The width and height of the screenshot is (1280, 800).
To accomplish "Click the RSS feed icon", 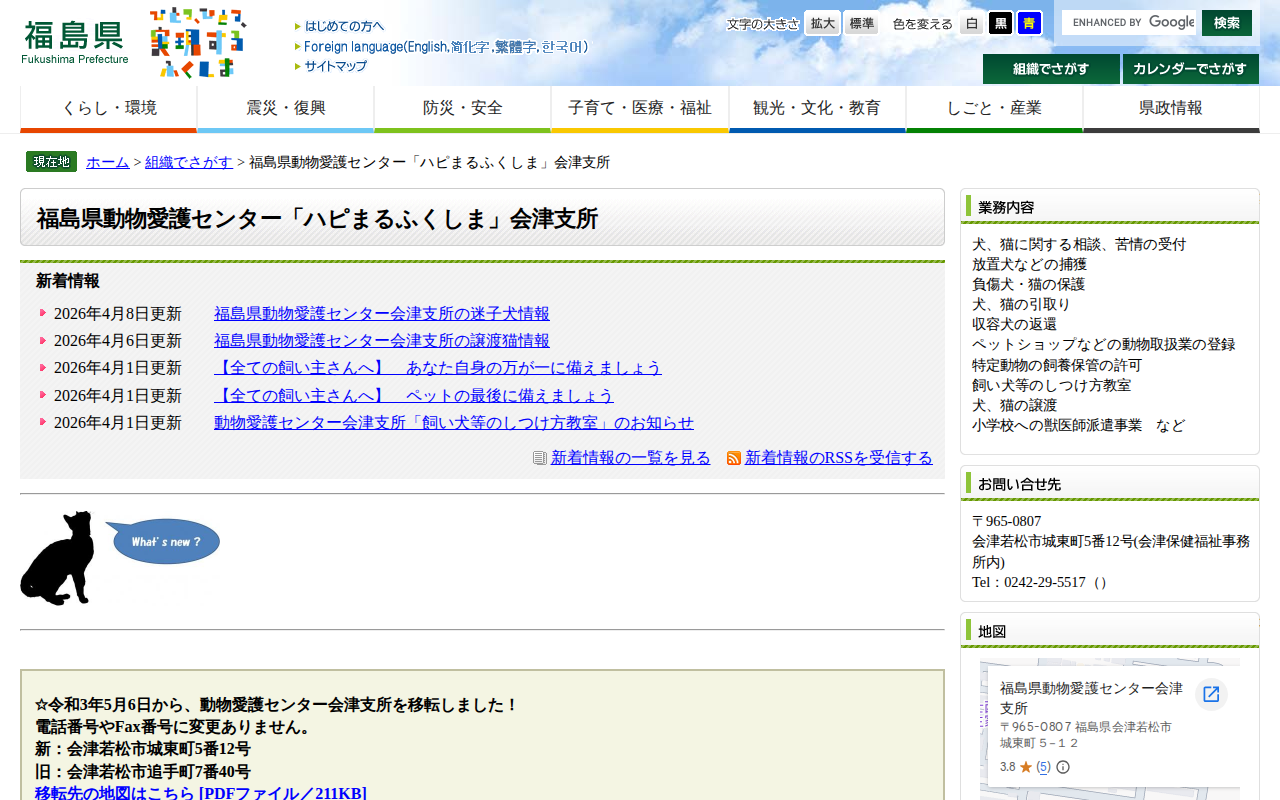I will [734, 458].
